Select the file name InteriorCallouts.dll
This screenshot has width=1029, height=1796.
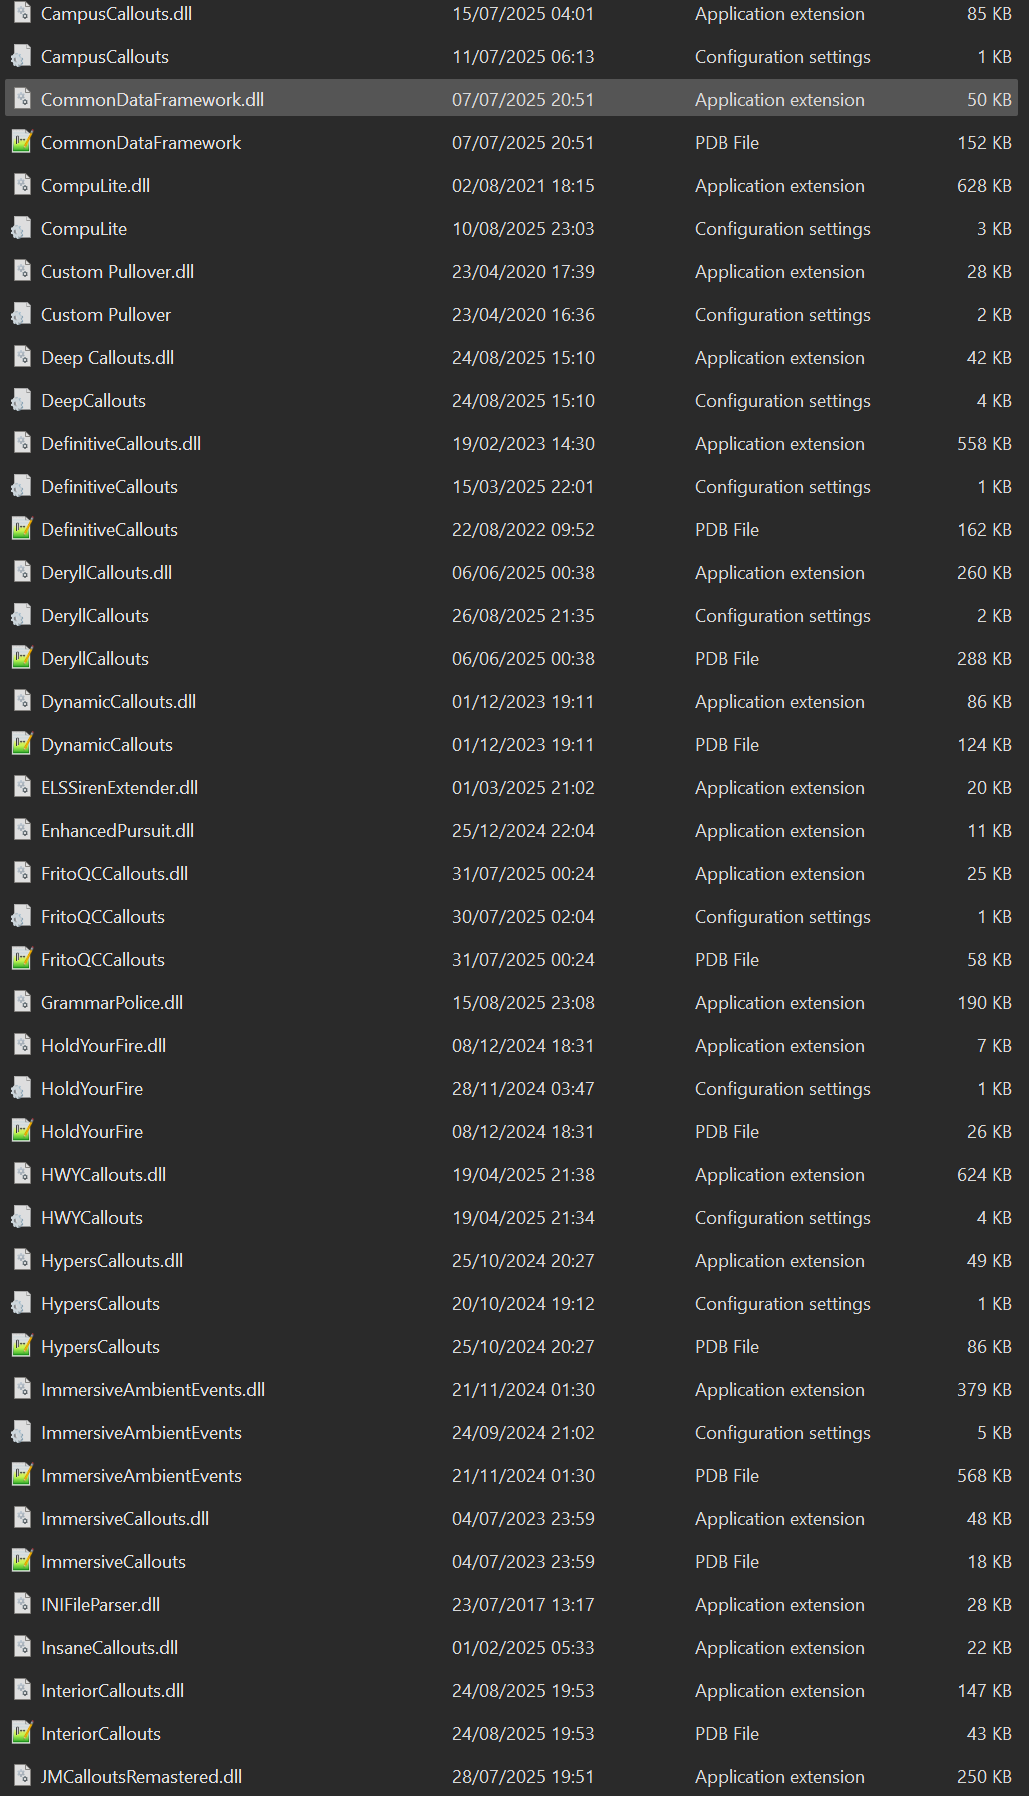click(x=112, y=1691)
